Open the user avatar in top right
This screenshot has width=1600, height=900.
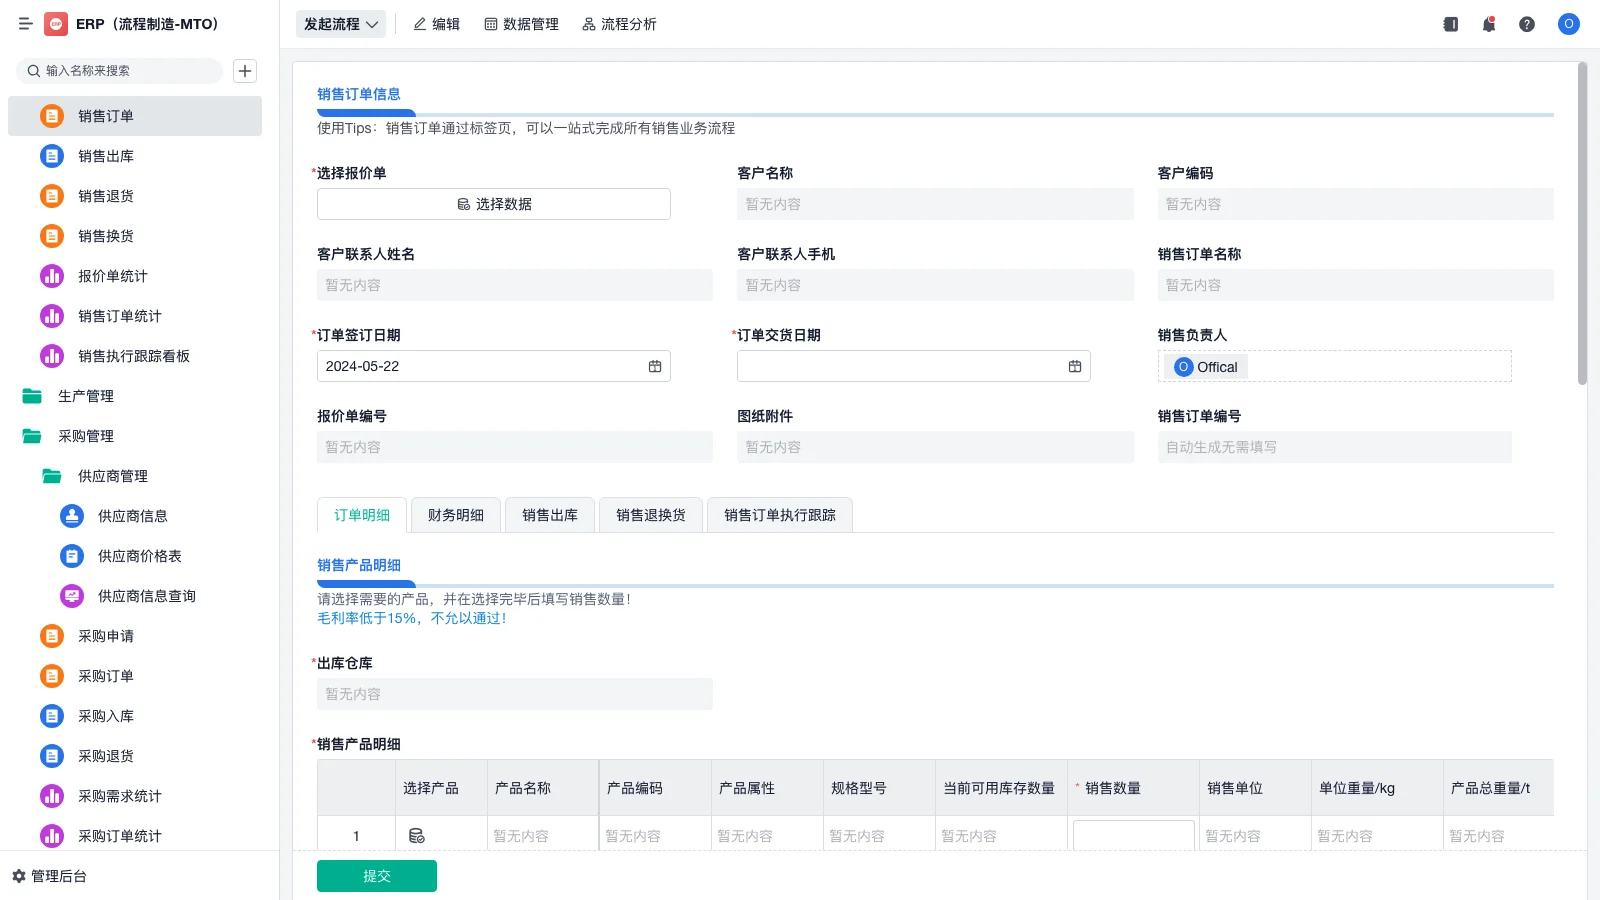coord(1569,24)
